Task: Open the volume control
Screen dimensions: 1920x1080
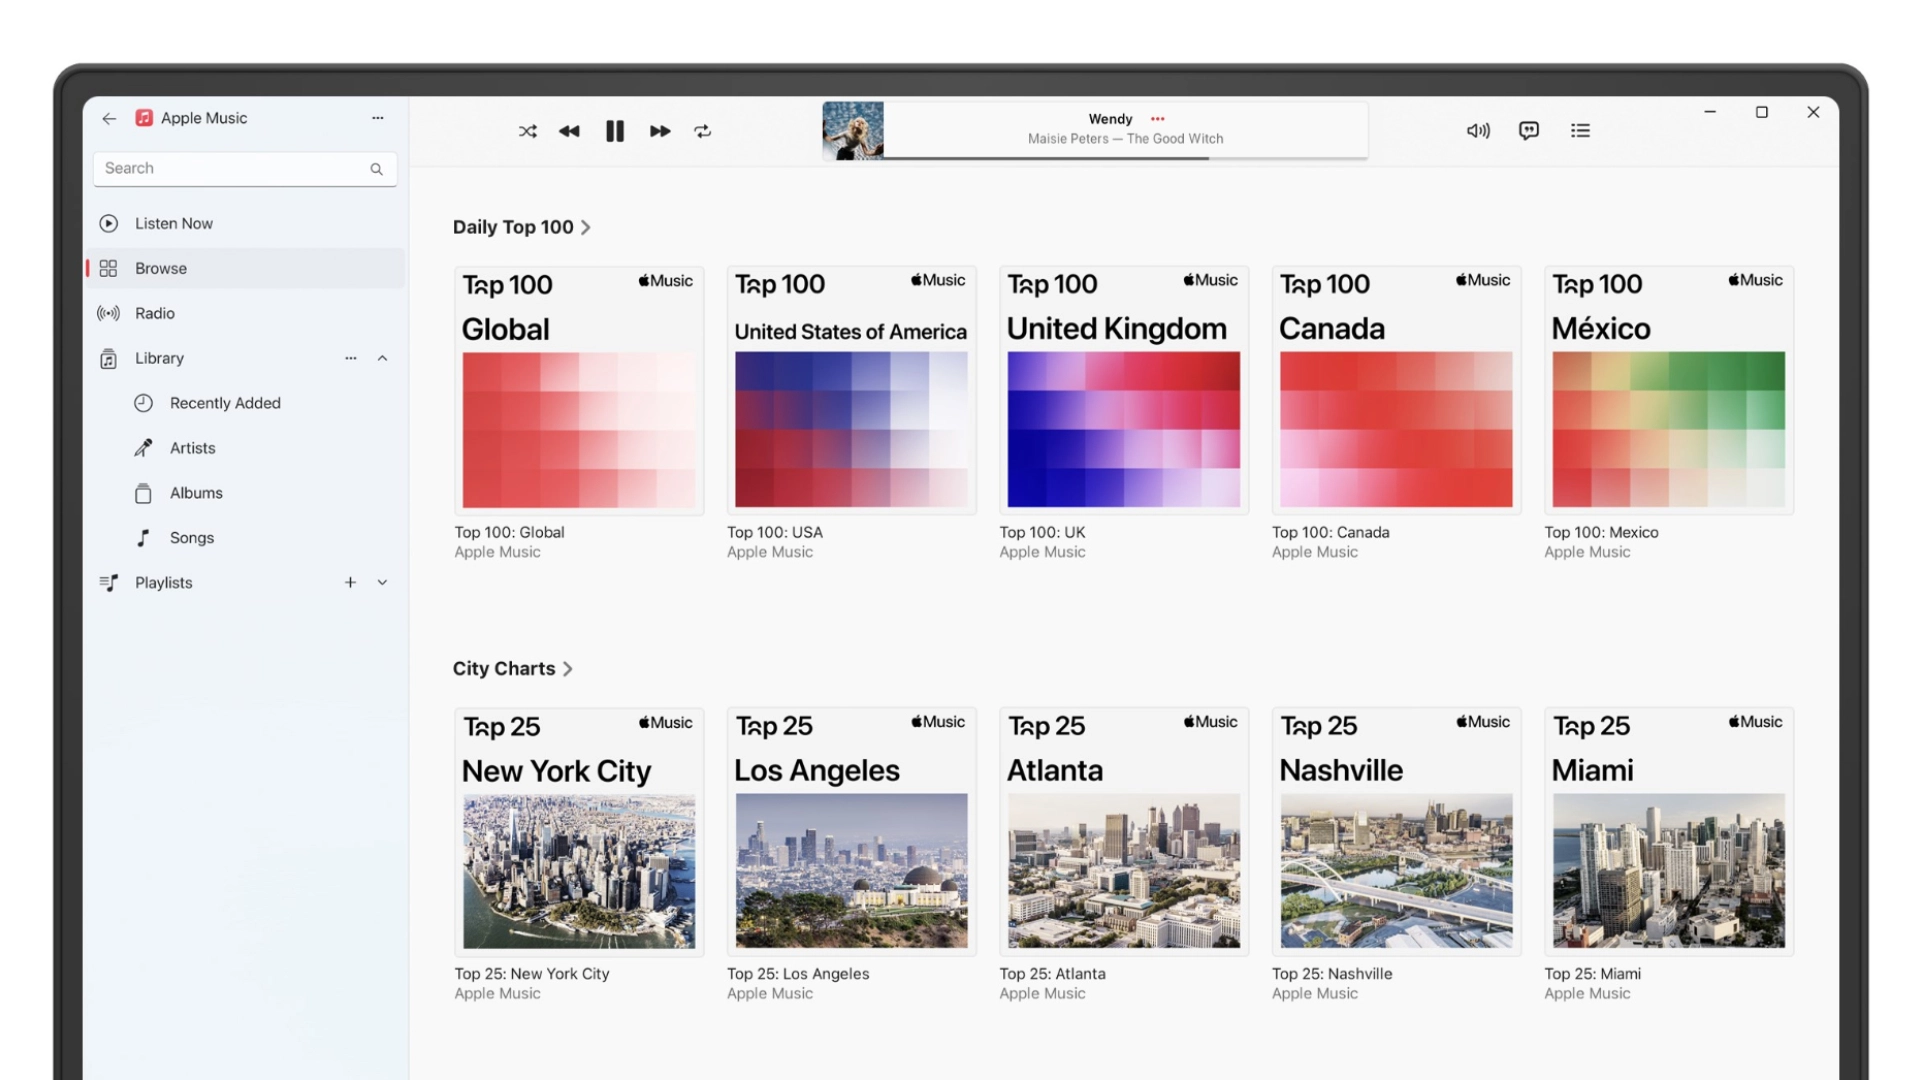Action: pyautogui.click(x=1478, y=131)
